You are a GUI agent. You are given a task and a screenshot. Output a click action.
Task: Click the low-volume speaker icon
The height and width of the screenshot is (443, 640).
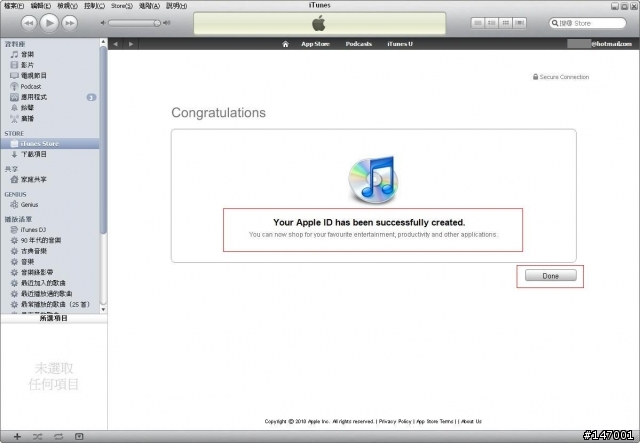coord(103,23)
